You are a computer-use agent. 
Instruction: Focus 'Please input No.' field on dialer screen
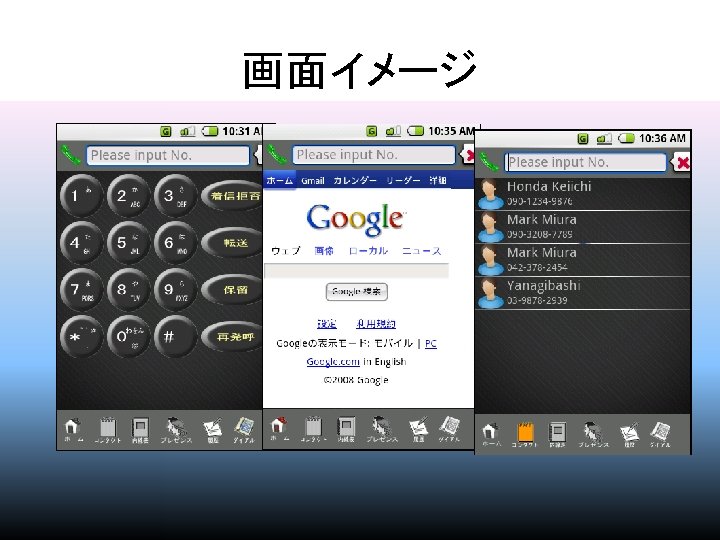[x=168, y=155]
